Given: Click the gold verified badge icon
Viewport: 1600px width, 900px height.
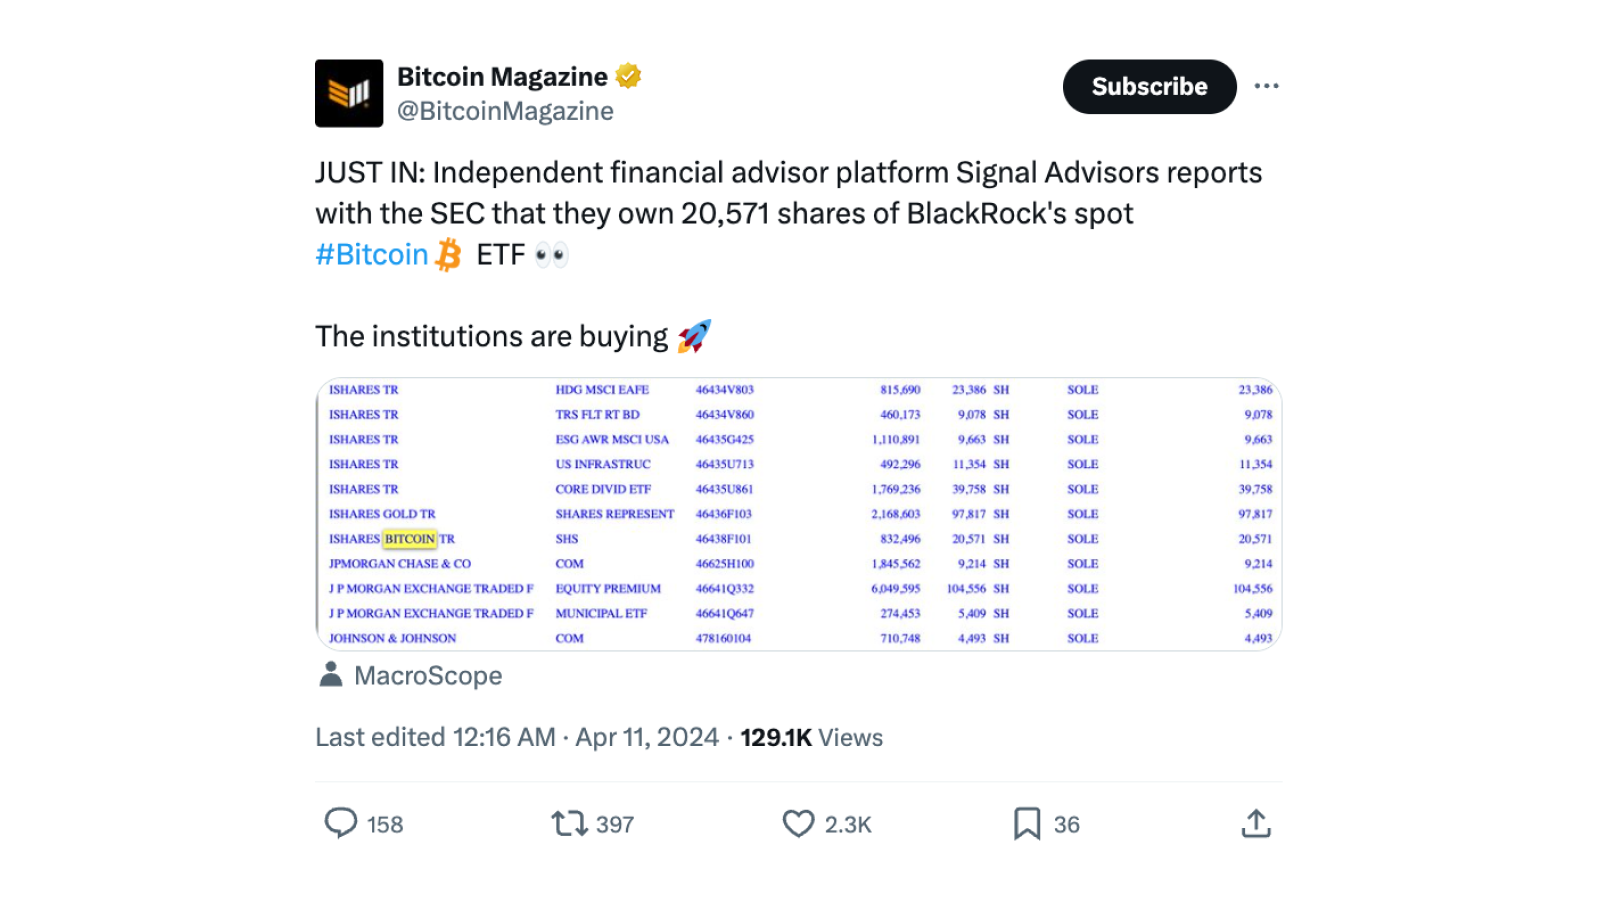Looking at the screenshot, I should click(x=628, y=76).
